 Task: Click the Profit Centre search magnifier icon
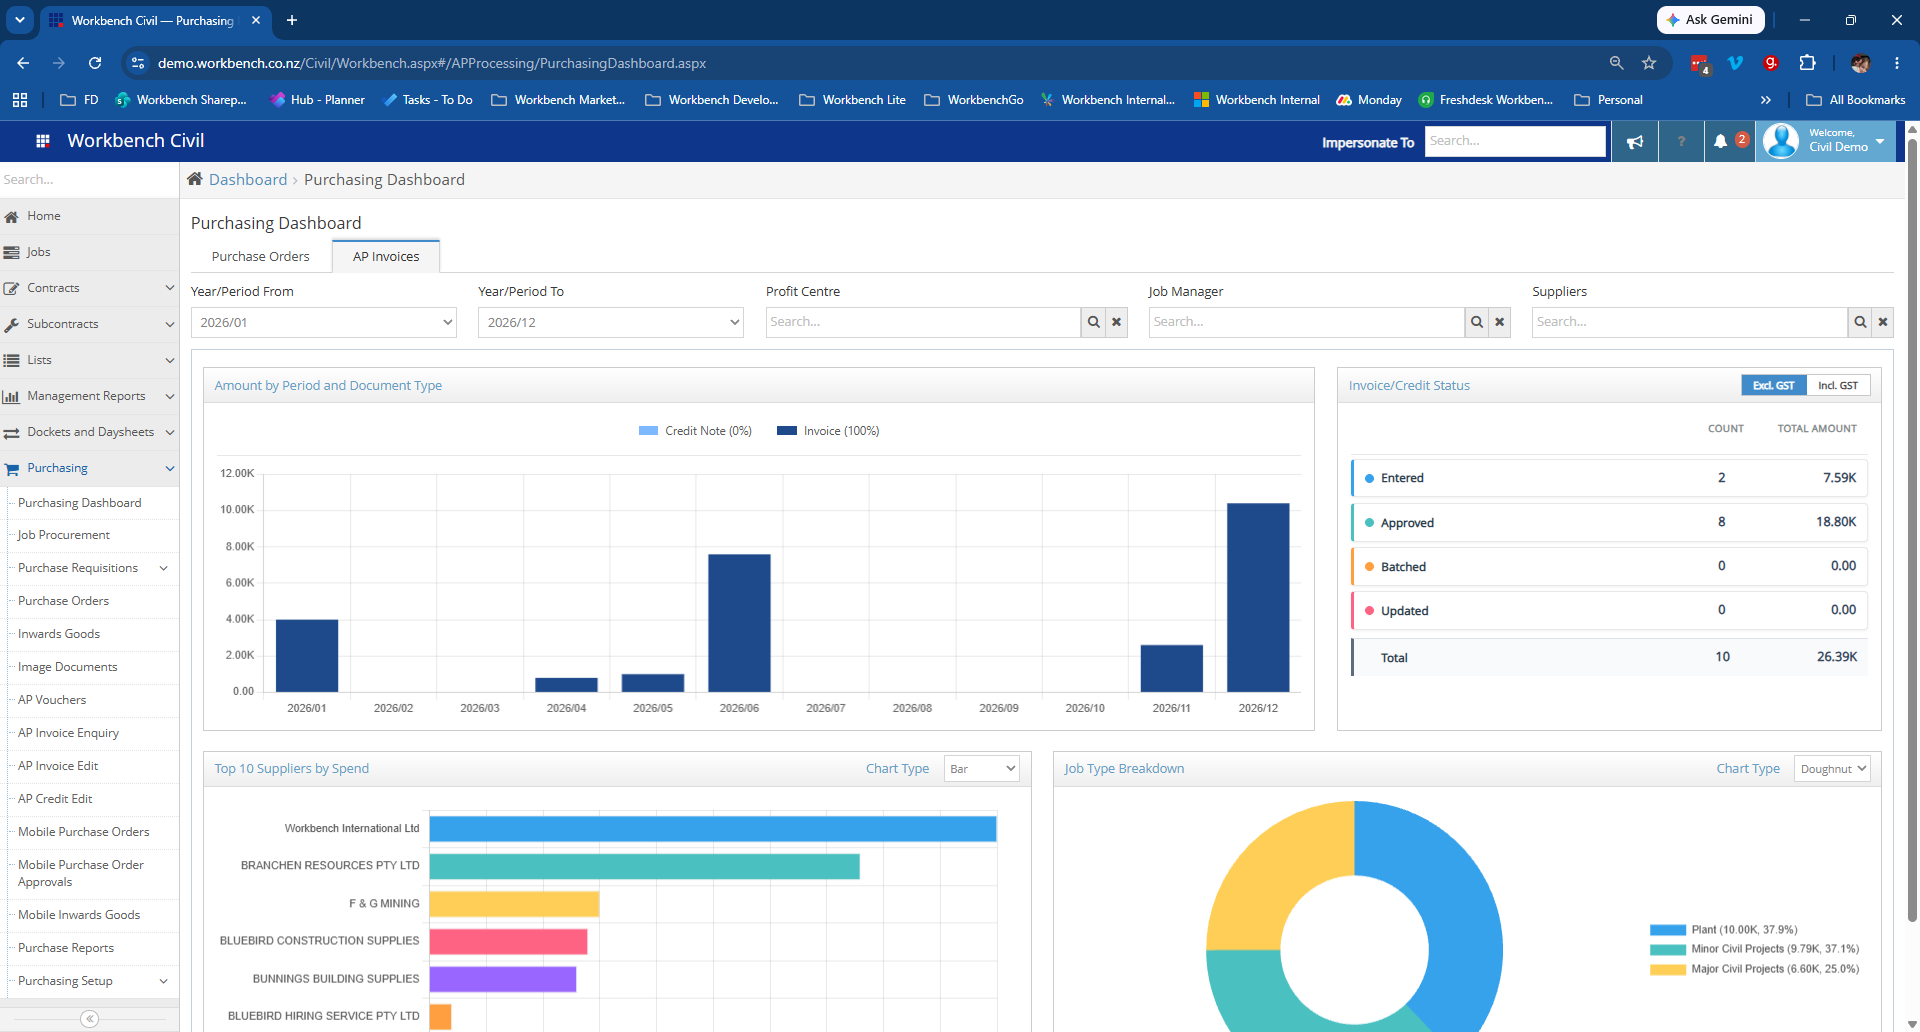pyautogui.click(x=1093, y=322)
